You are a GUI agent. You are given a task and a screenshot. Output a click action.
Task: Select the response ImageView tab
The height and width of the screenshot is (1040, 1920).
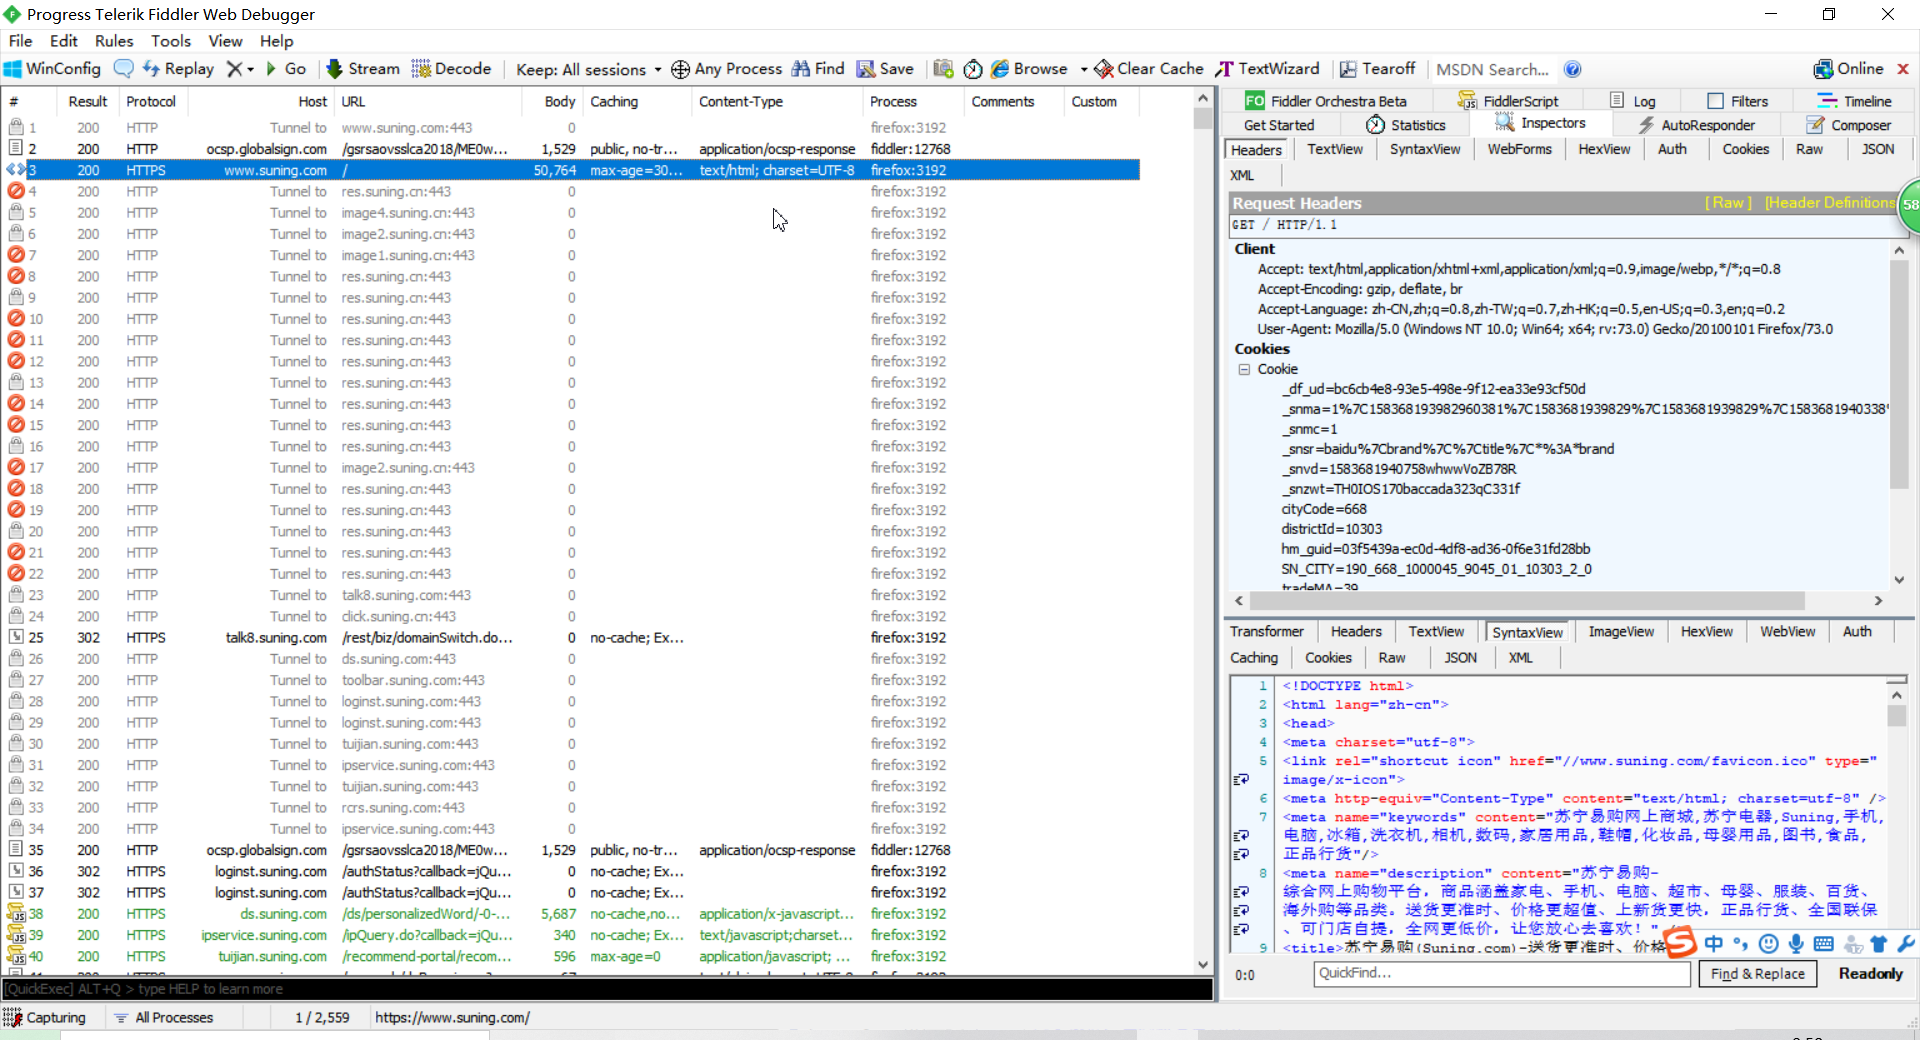[x=1621, y=632]
